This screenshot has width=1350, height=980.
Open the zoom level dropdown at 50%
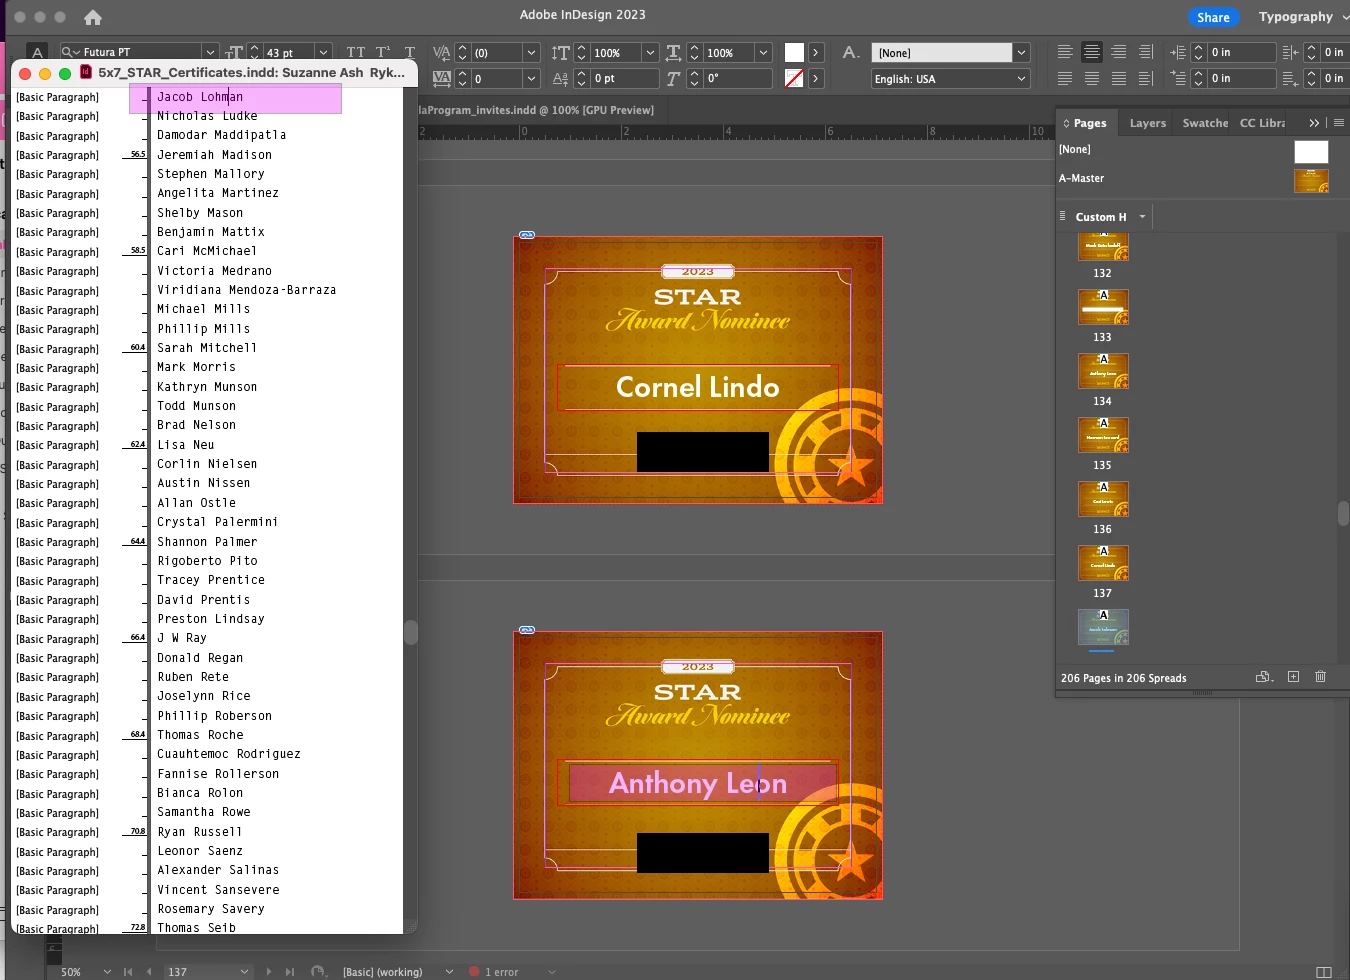[106, 972]
